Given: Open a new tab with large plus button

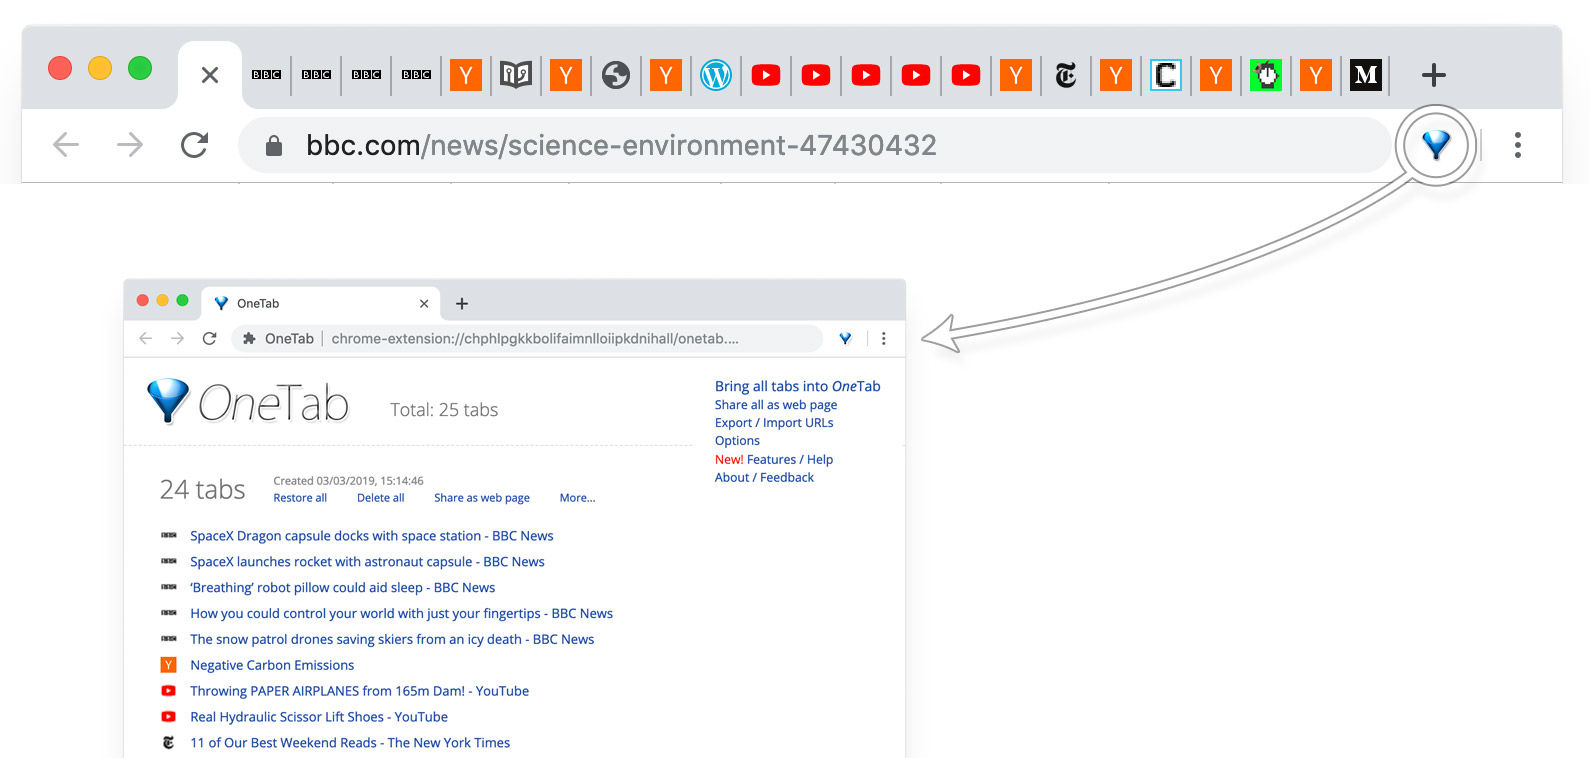Looking at the screenshot, I should (1433, 75).
